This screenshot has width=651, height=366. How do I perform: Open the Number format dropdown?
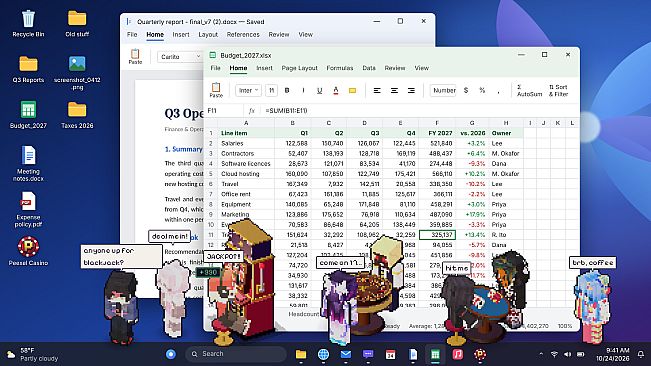click(x=443, y=90)
